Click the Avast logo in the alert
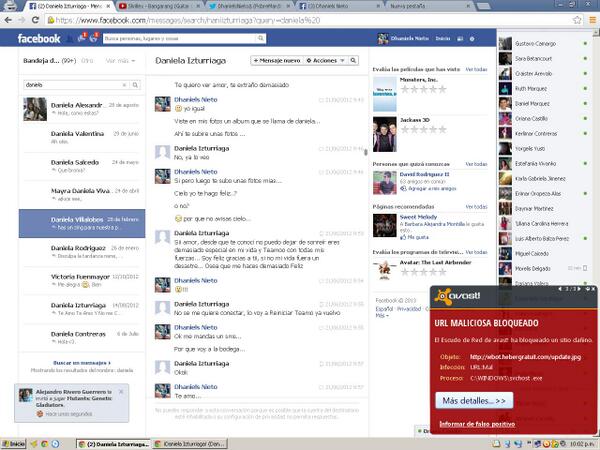Viewport: 600px width, 450px height. coord(457,297)
